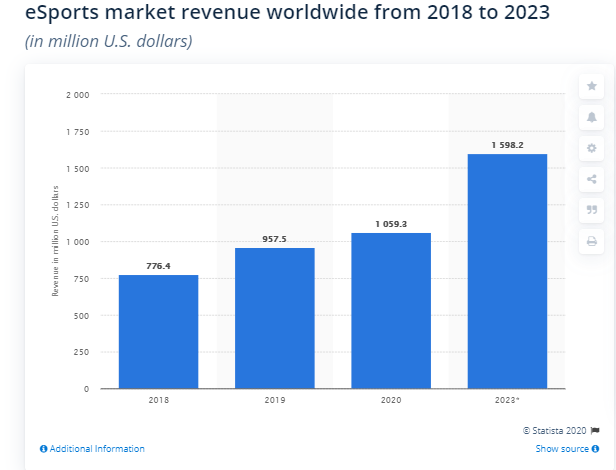Click the info icon after Show source
616x470 pixels.
(595, 449)
